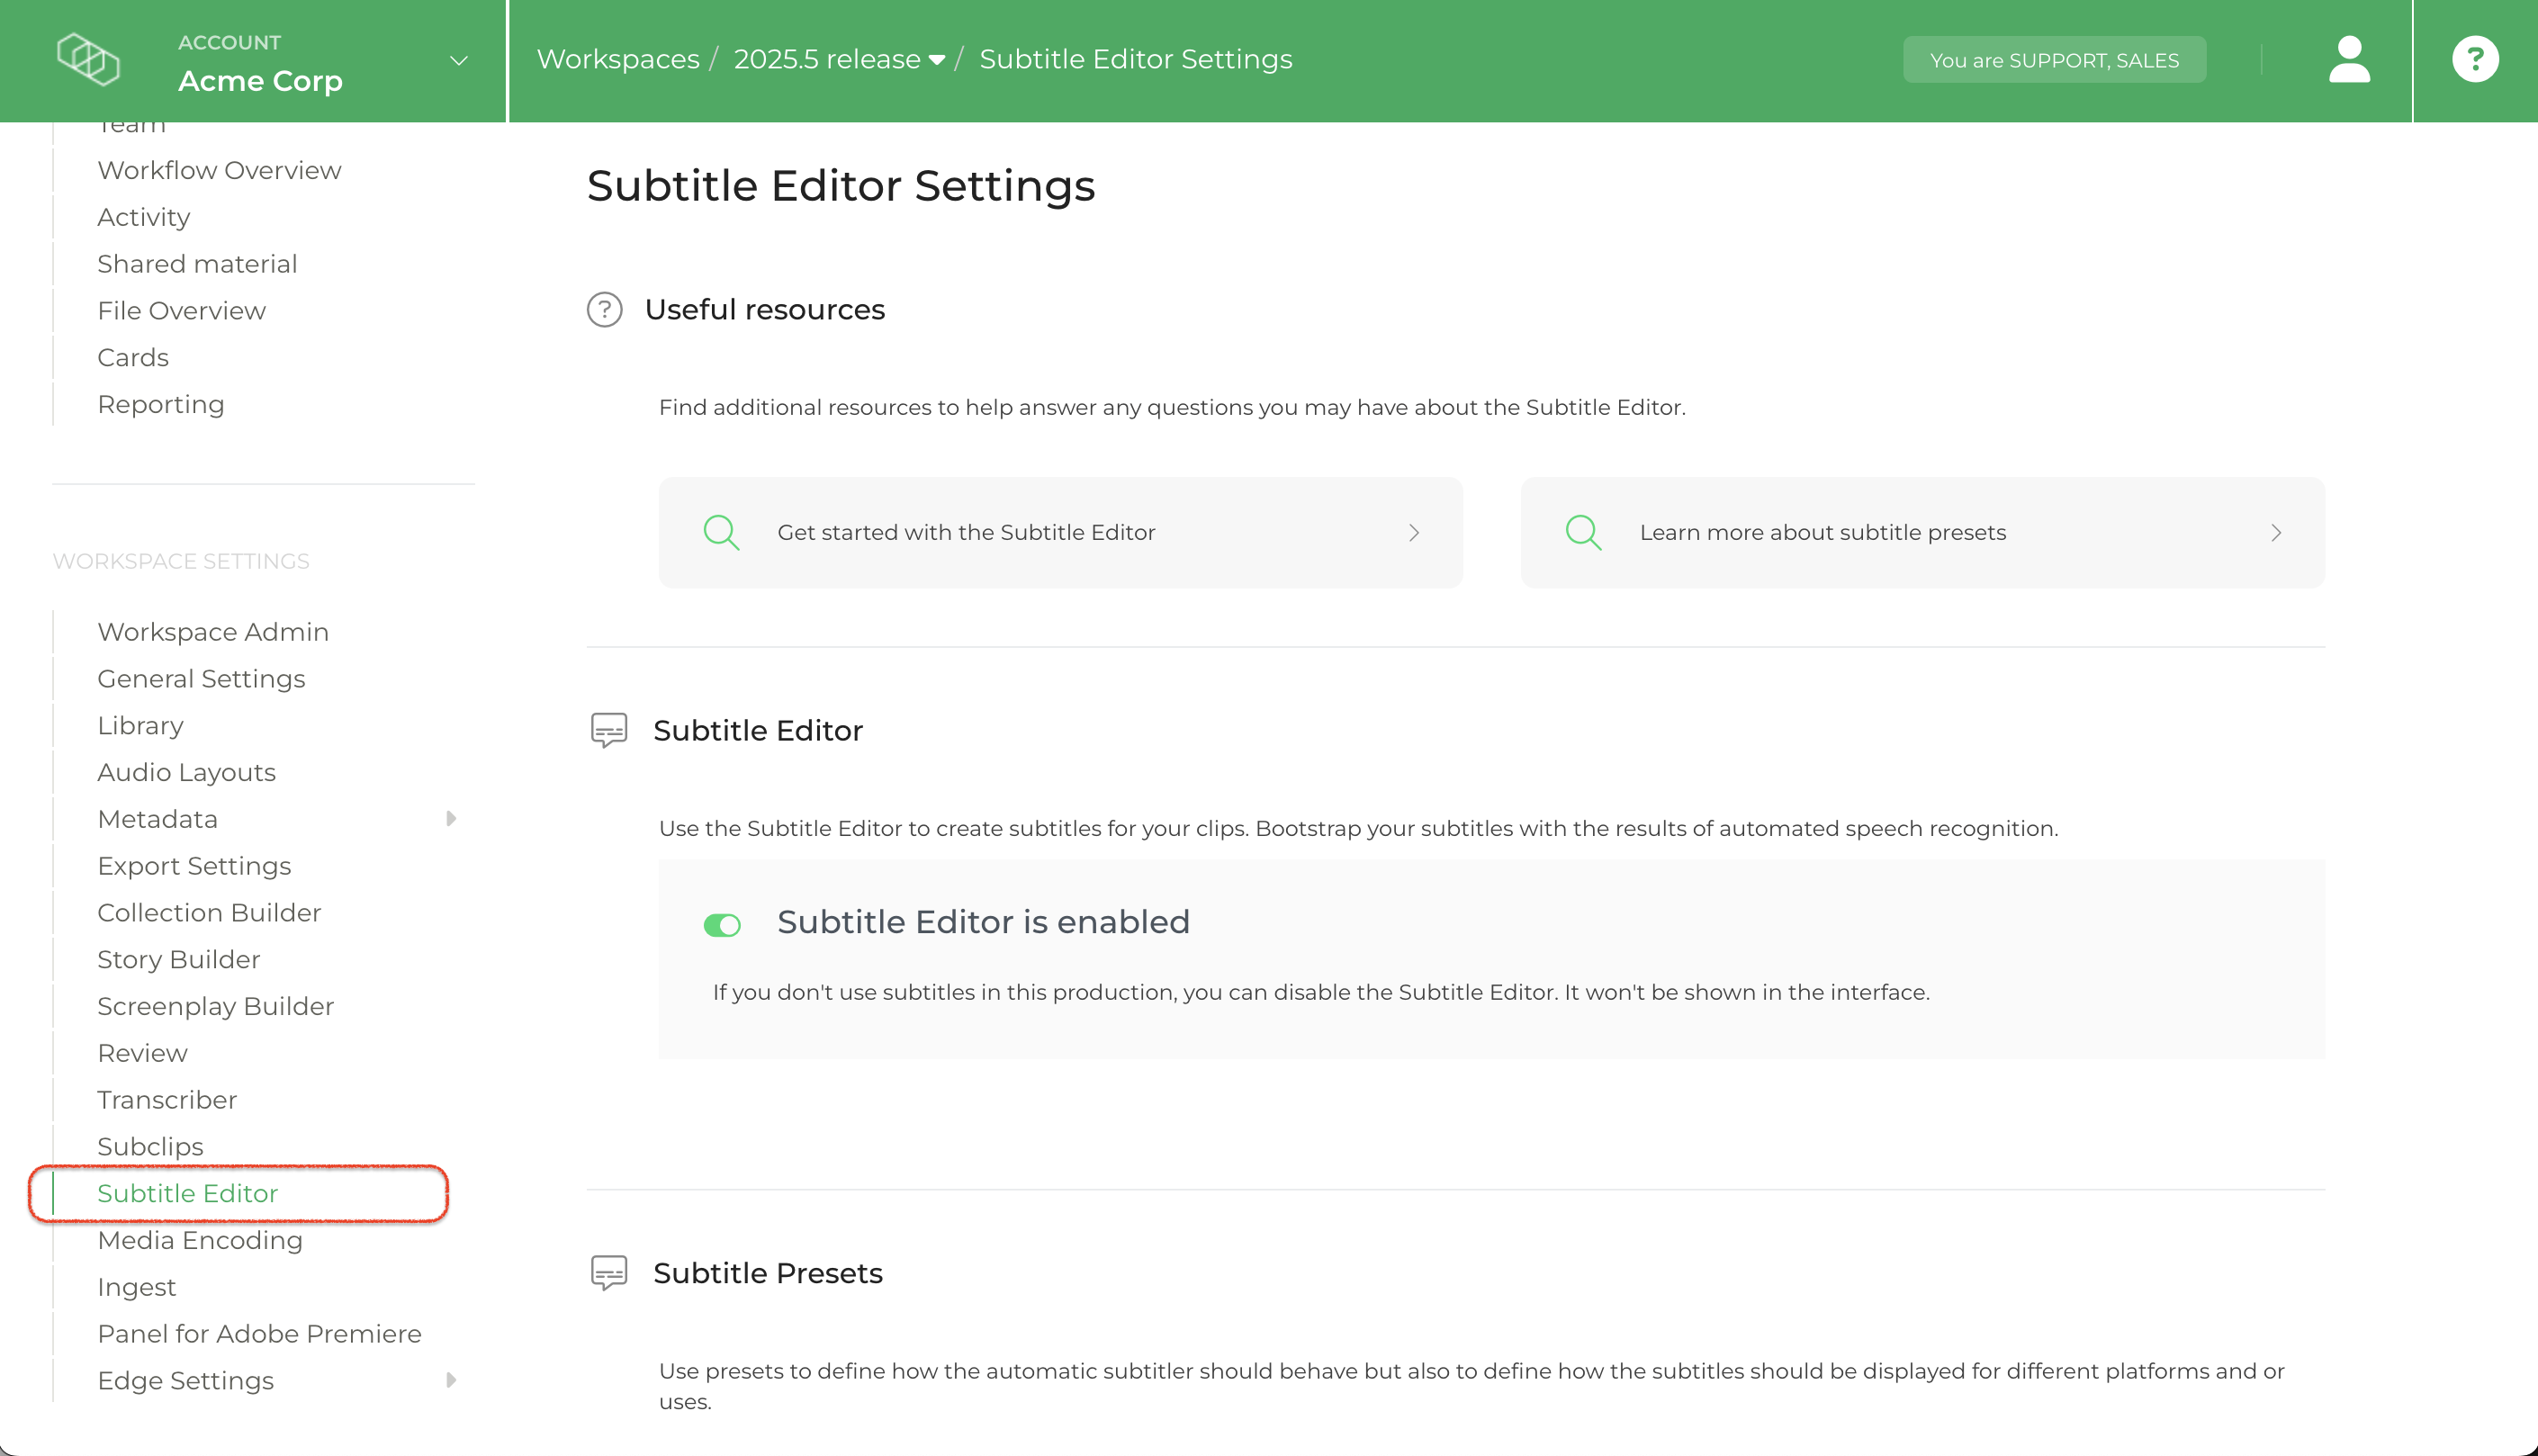2538x1456 pixels.
Task: Open the Acme Corp account dropdown
Action: coord(458,61)
